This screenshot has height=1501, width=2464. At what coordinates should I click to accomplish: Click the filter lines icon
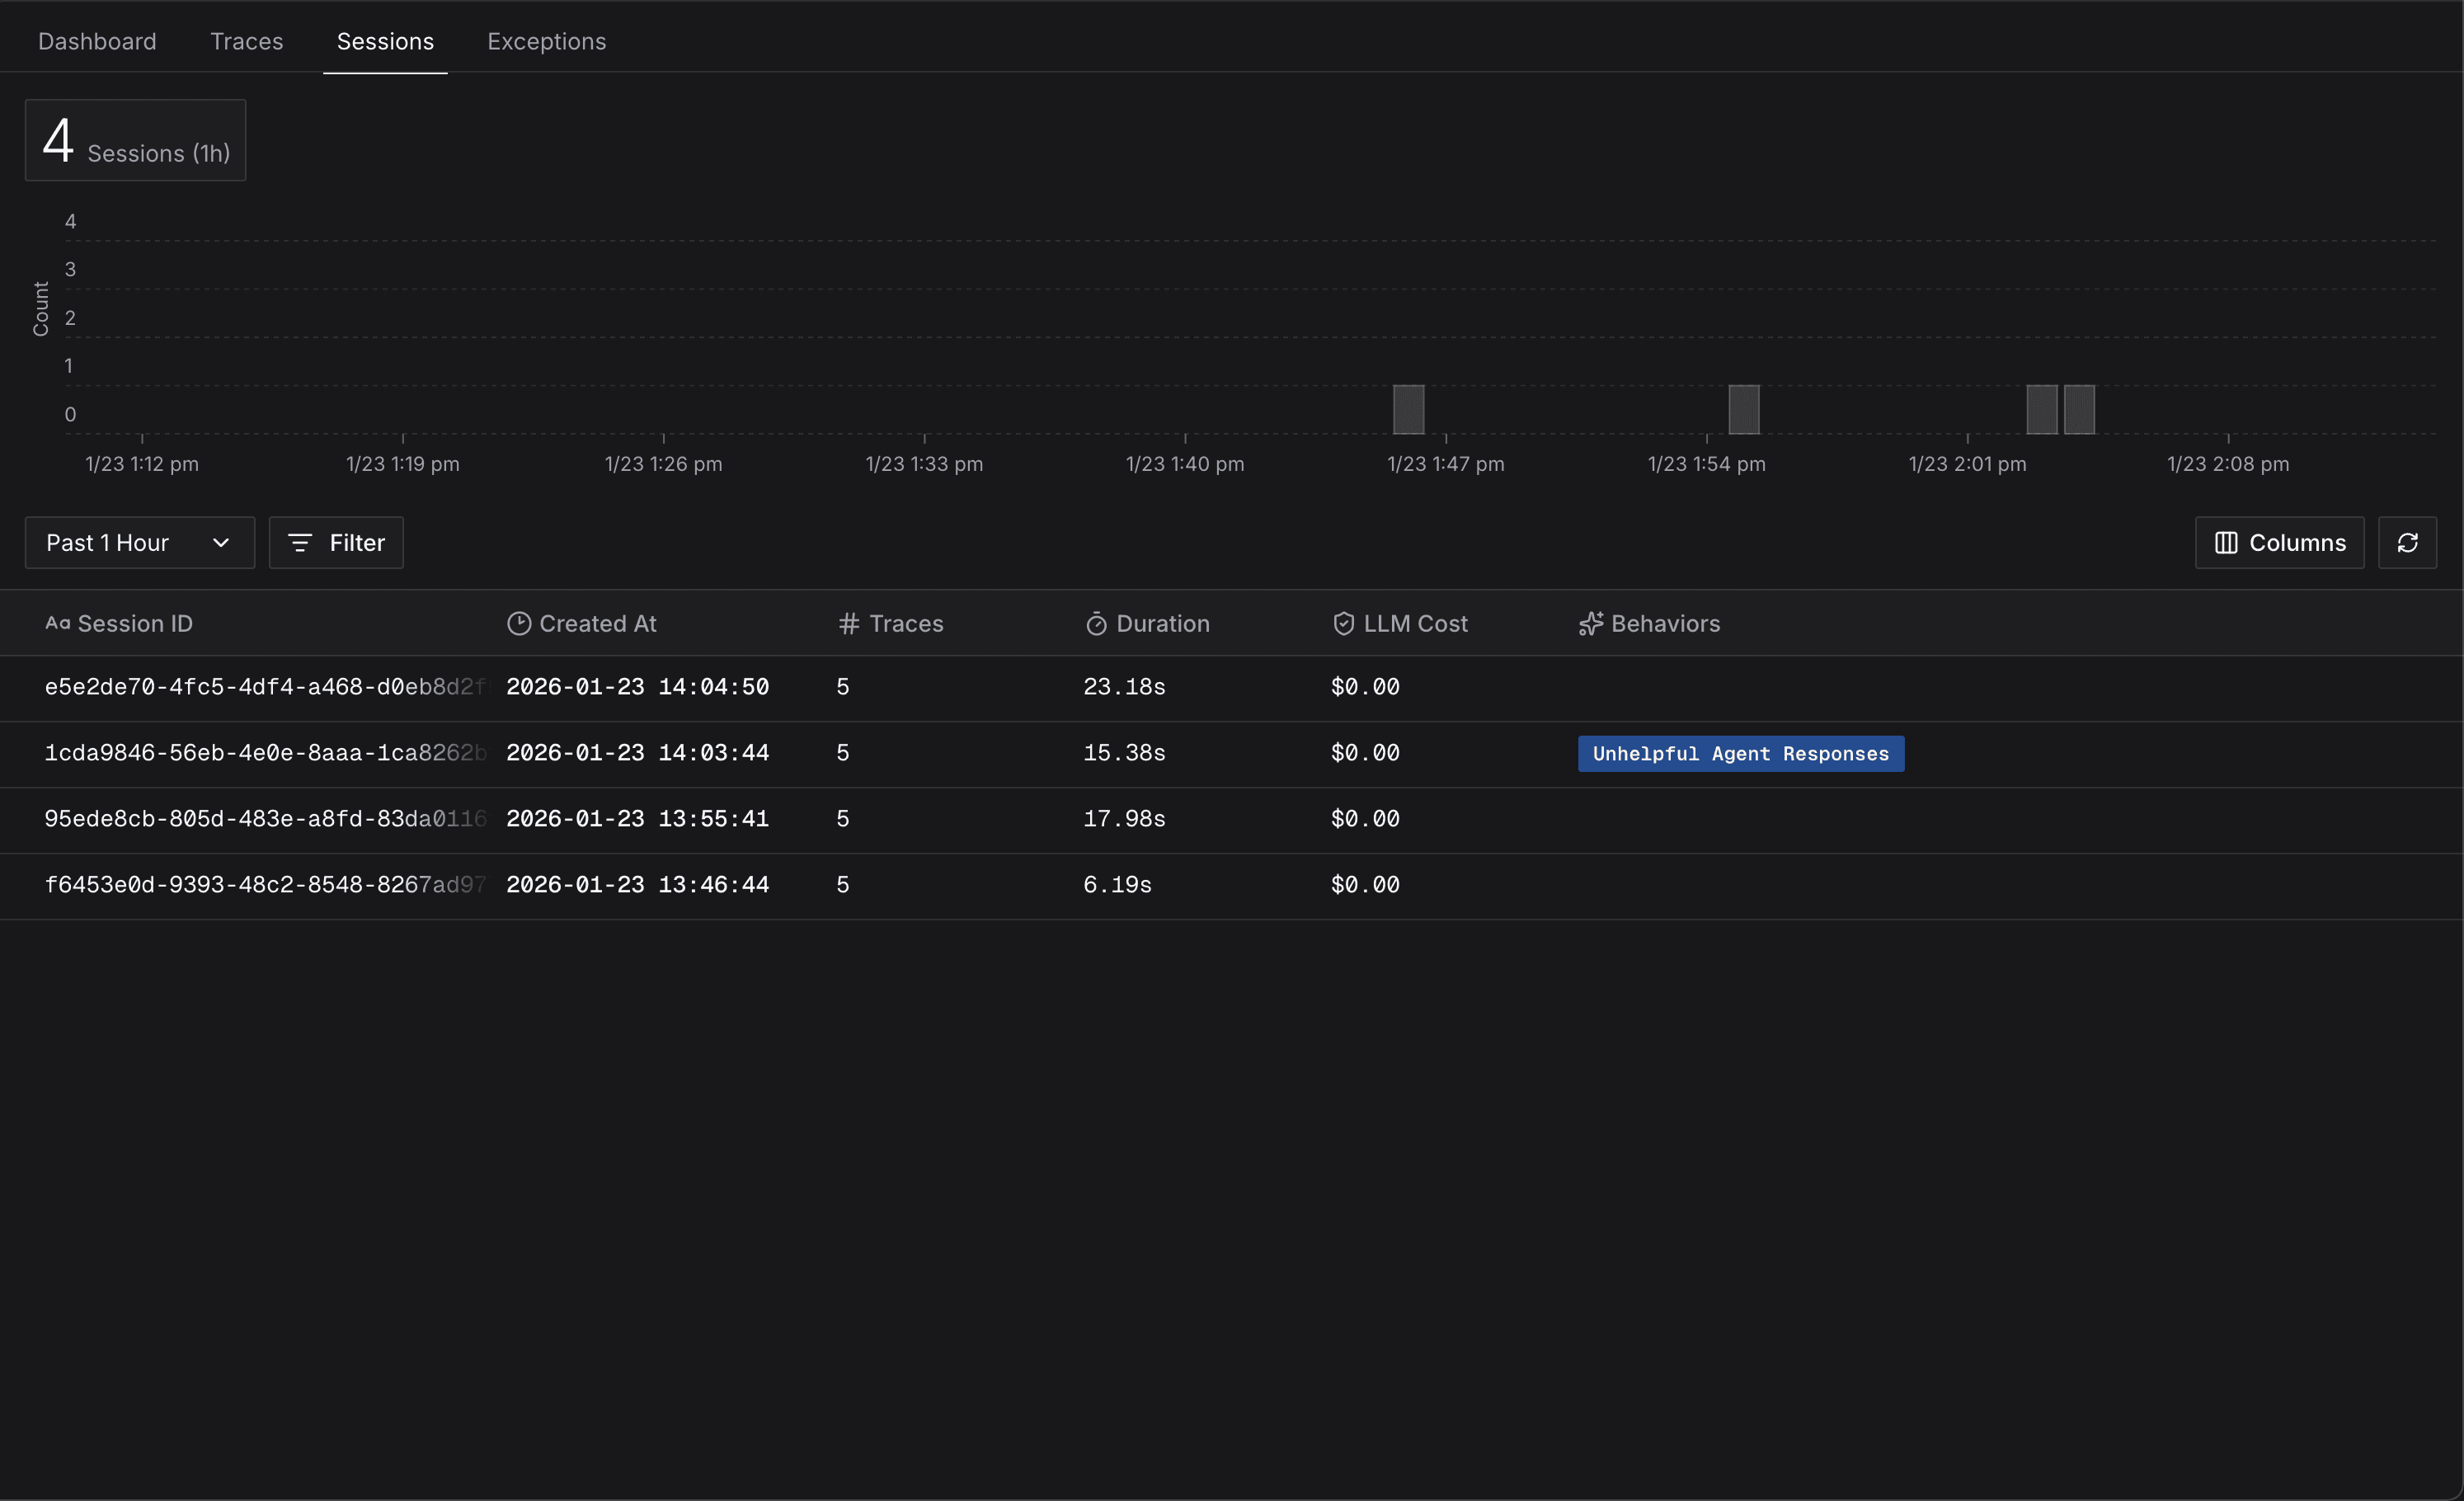tap(299, 543)
